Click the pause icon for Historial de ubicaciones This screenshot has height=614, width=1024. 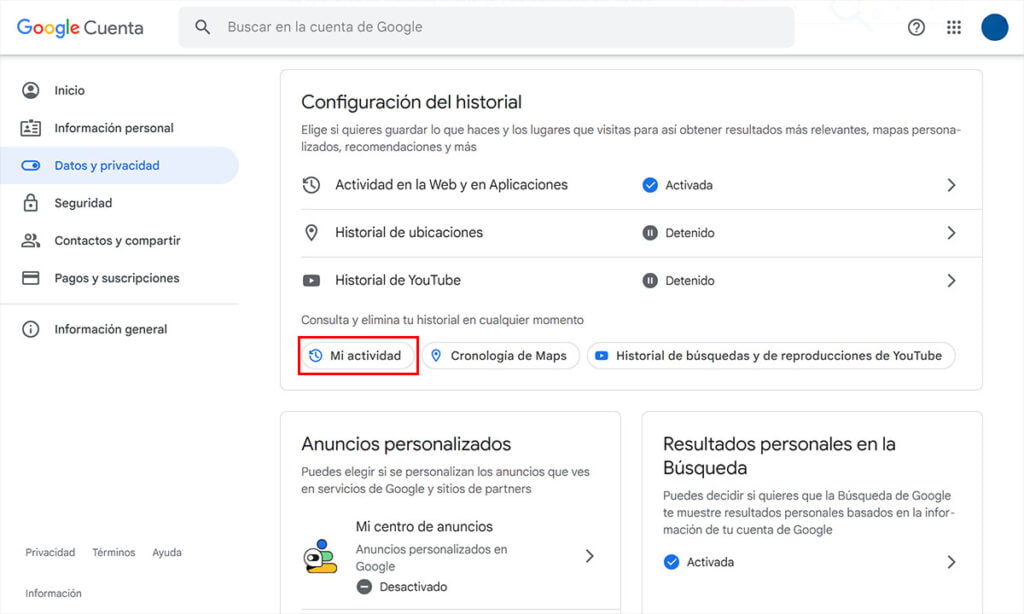tap(650, 233)
